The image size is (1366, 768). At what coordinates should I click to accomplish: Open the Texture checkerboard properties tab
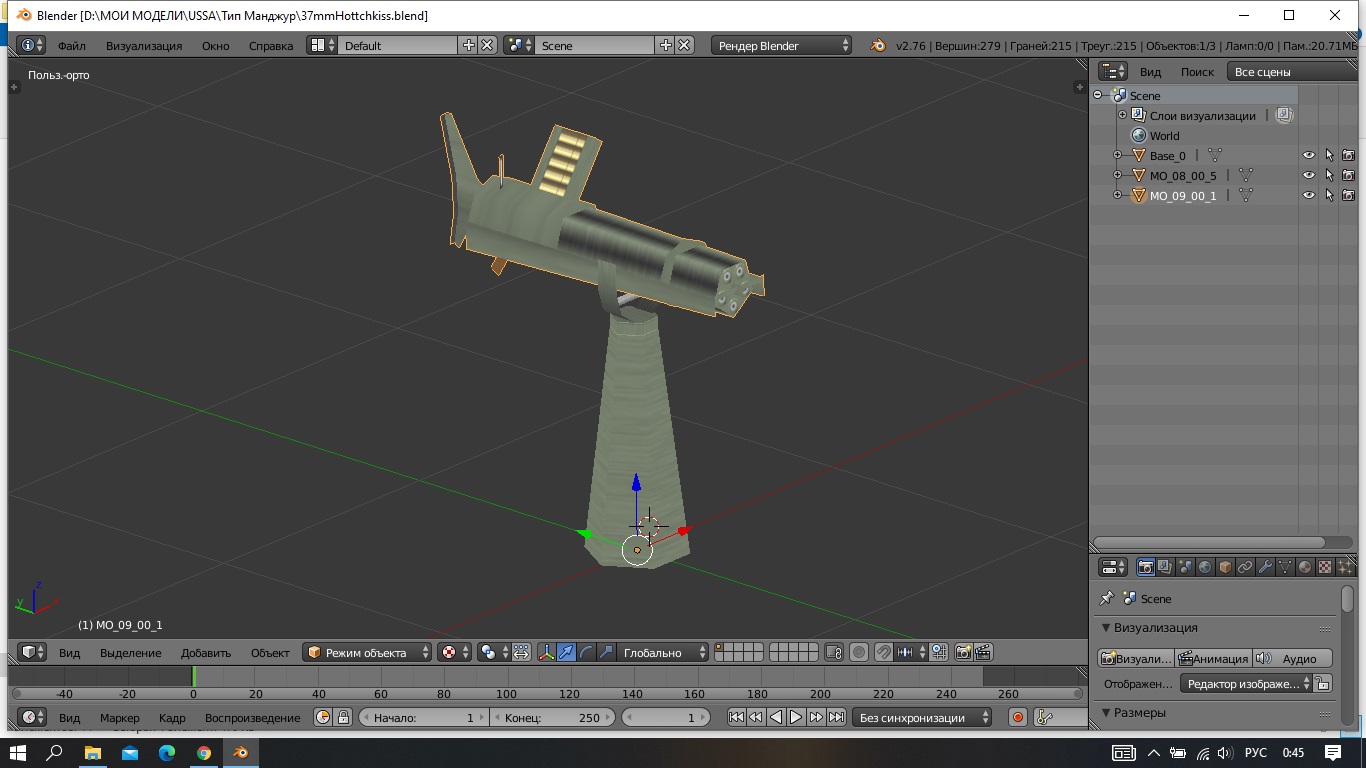pos(1325,567)
